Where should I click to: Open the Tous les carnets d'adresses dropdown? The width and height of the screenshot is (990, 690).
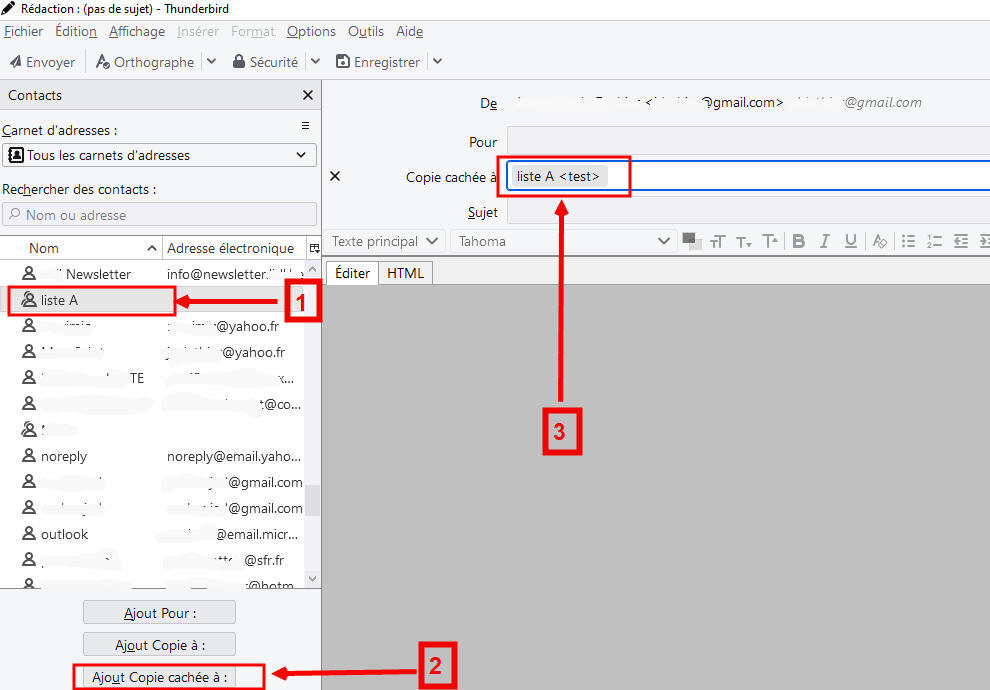coord(159,155)
